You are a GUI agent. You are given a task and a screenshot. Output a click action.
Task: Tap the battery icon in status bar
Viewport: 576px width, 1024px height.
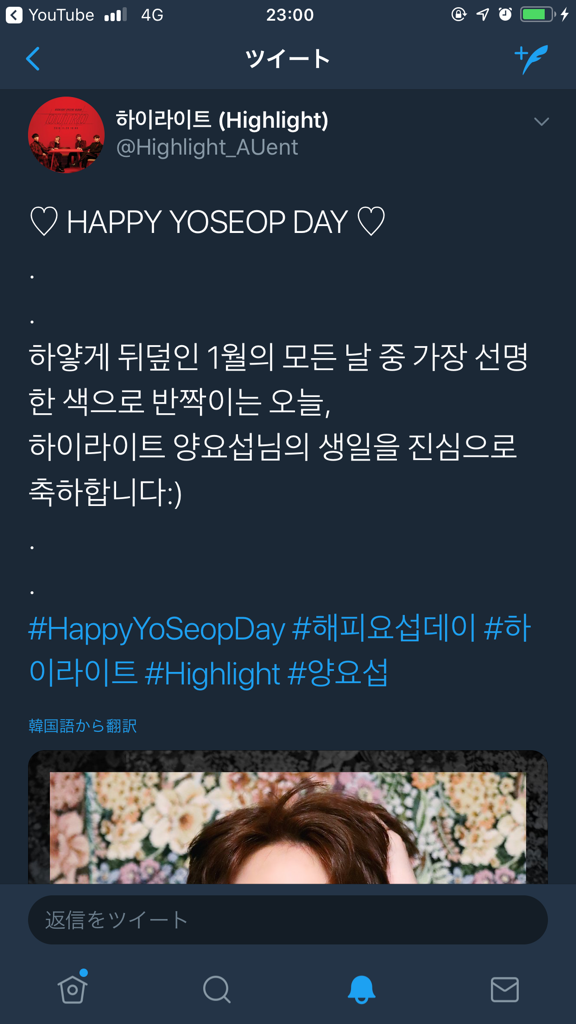click(x=537, y=14)
